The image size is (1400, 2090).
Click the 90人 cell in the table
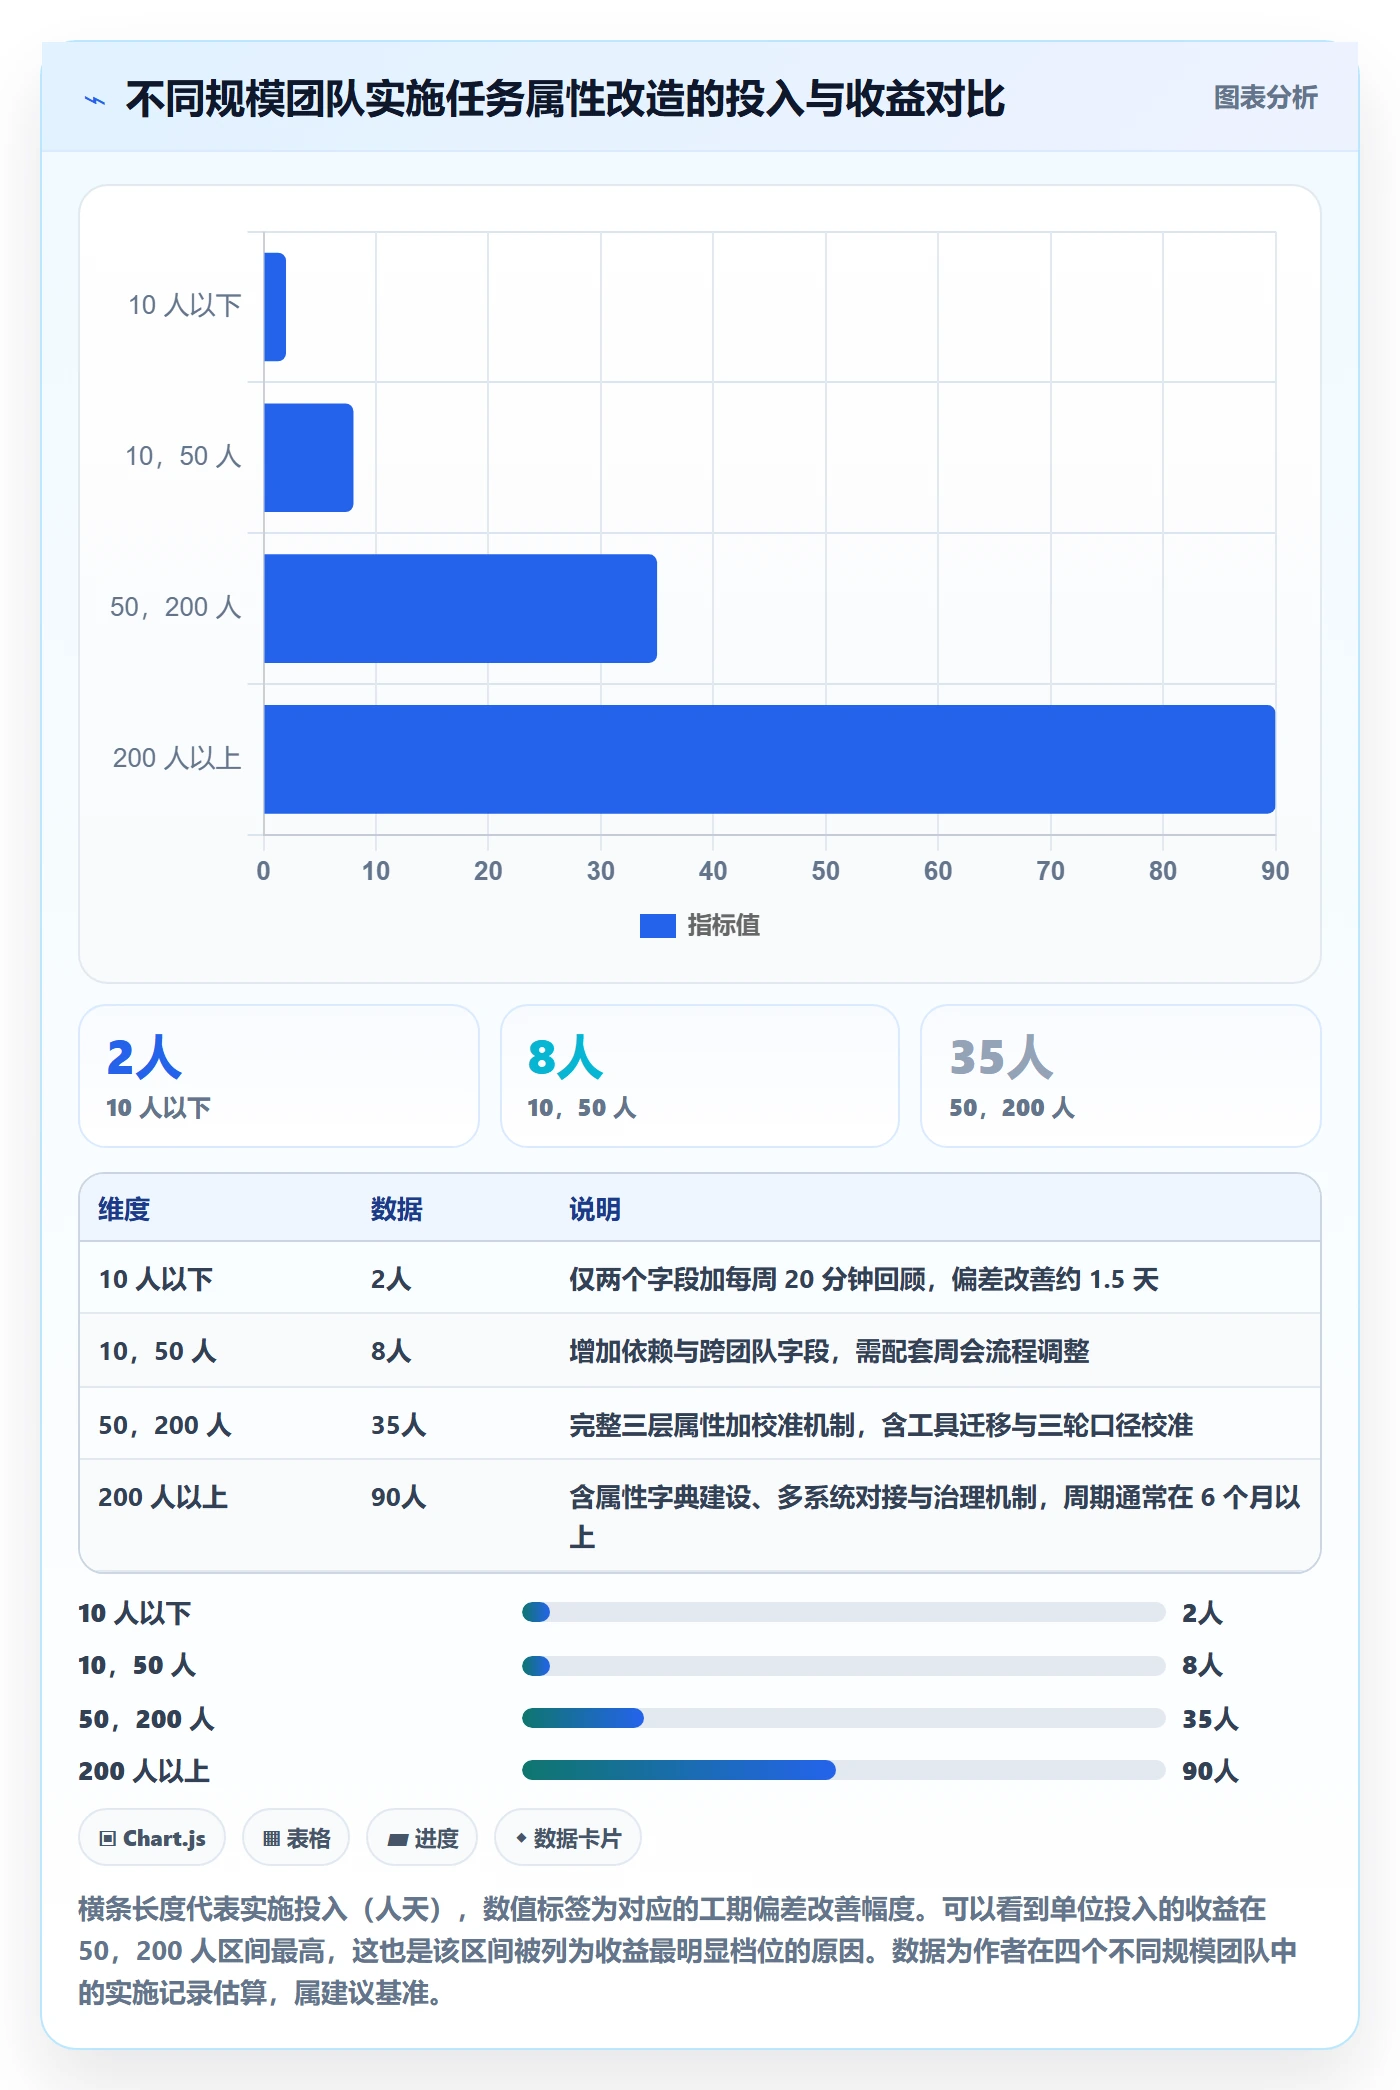click(x=399, y=1497)
